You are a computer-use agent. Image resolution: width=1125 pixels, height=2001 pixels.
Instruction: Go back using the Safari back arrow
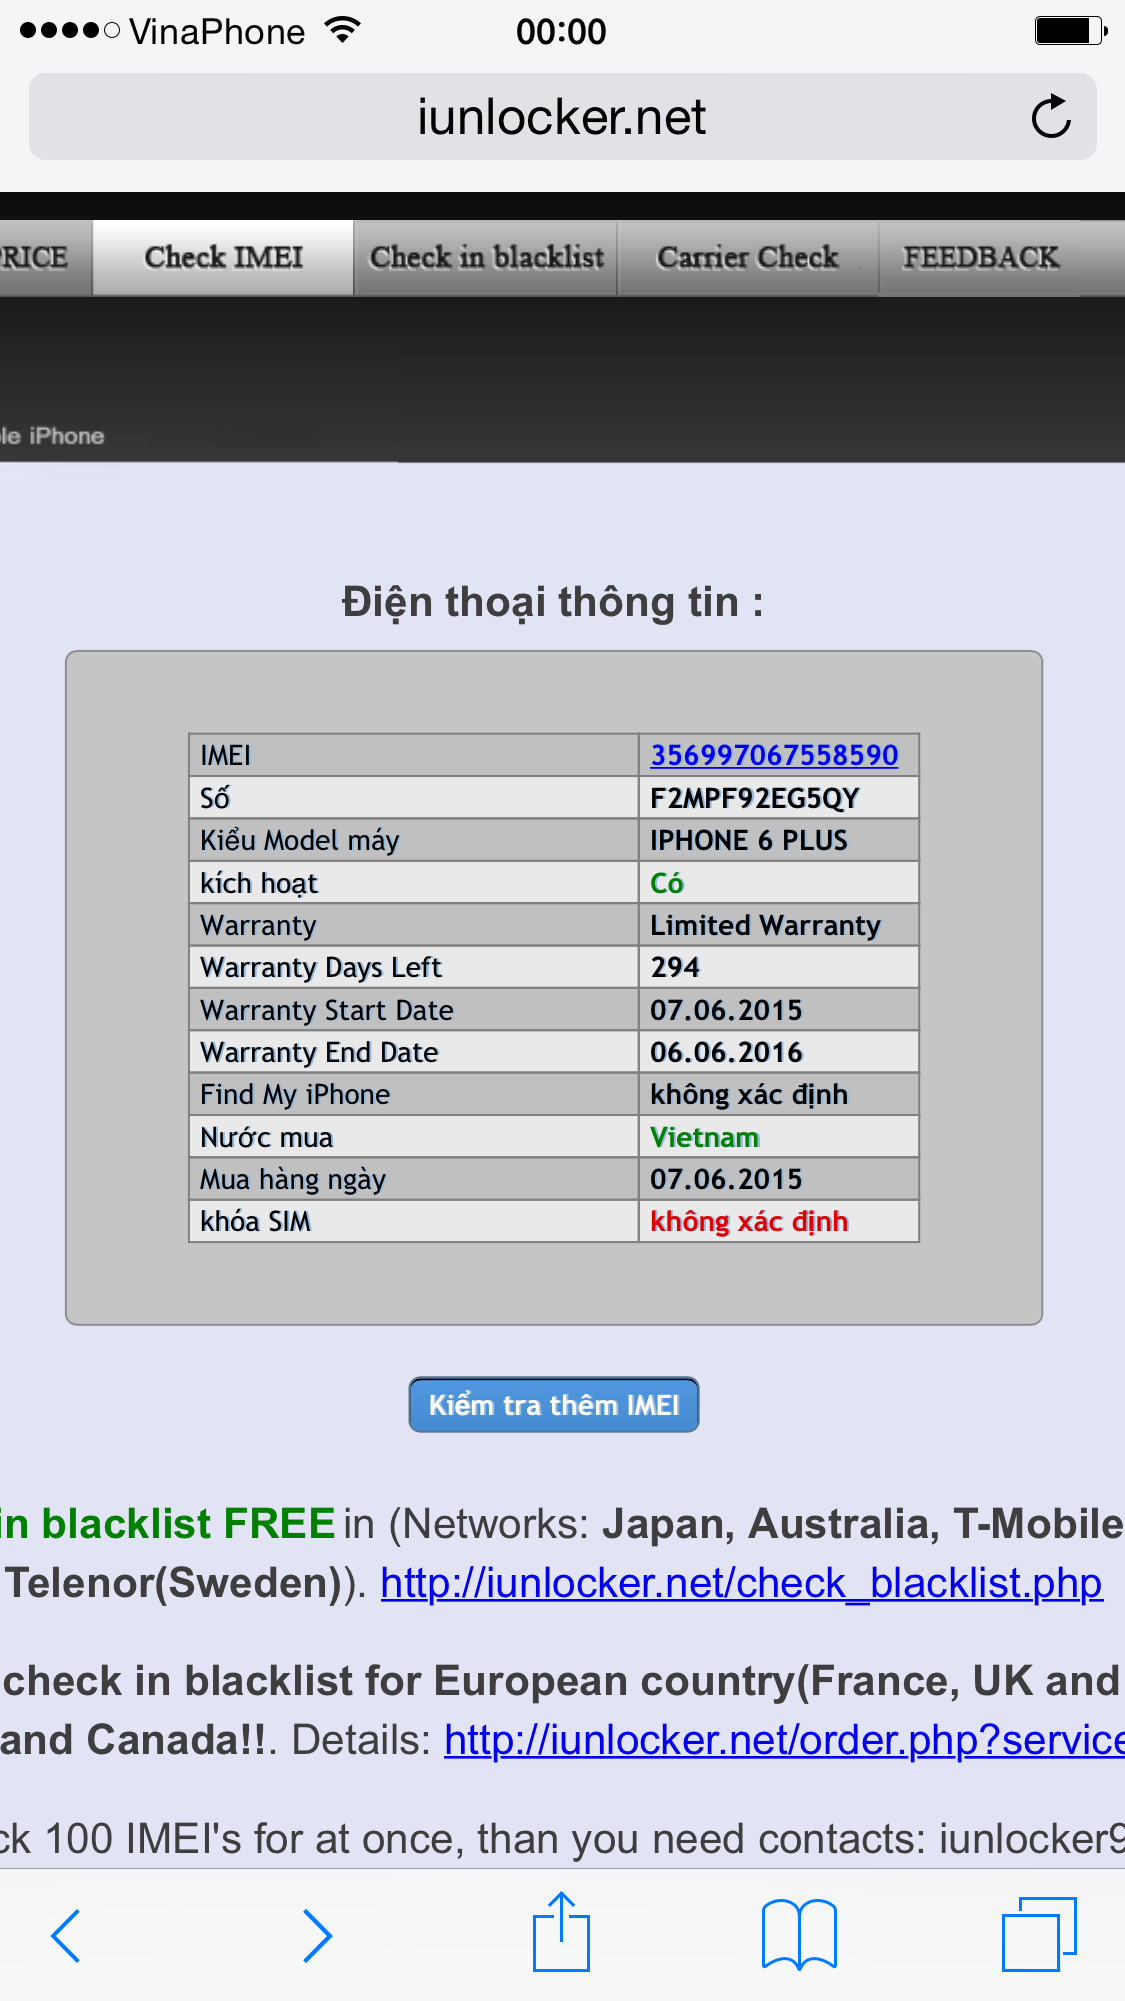[x=66, y=1935]
